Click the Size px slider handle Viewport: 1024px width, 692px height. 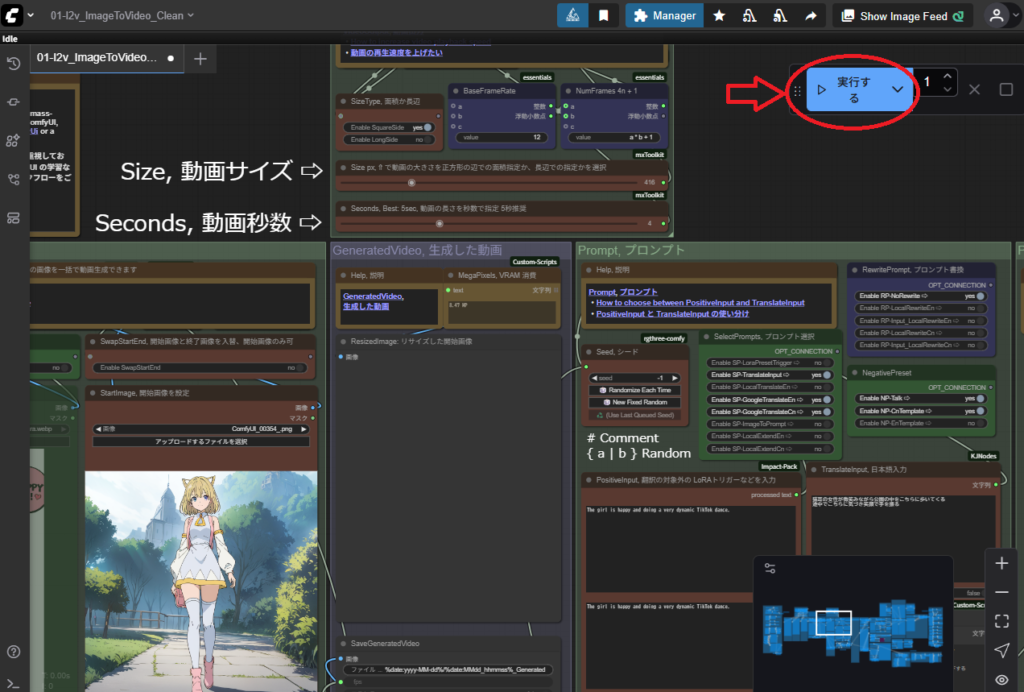(411, 183)
